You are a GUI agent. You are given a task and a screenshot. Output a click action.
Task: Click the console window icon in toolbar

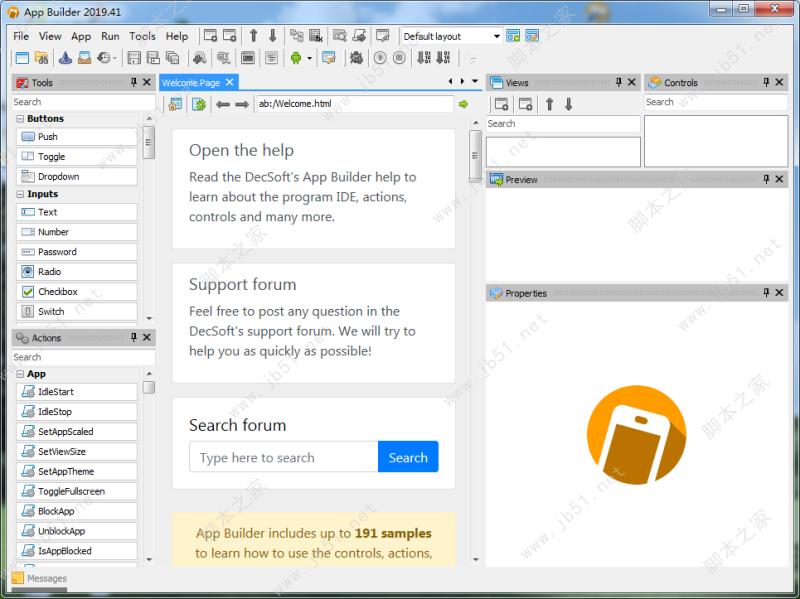point(248,58)
